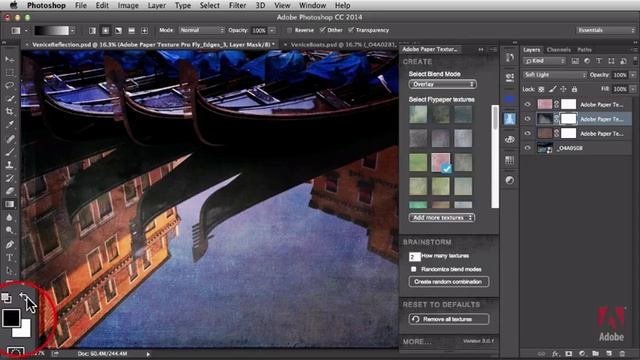Select the Path Selection tool

[9, 270]
